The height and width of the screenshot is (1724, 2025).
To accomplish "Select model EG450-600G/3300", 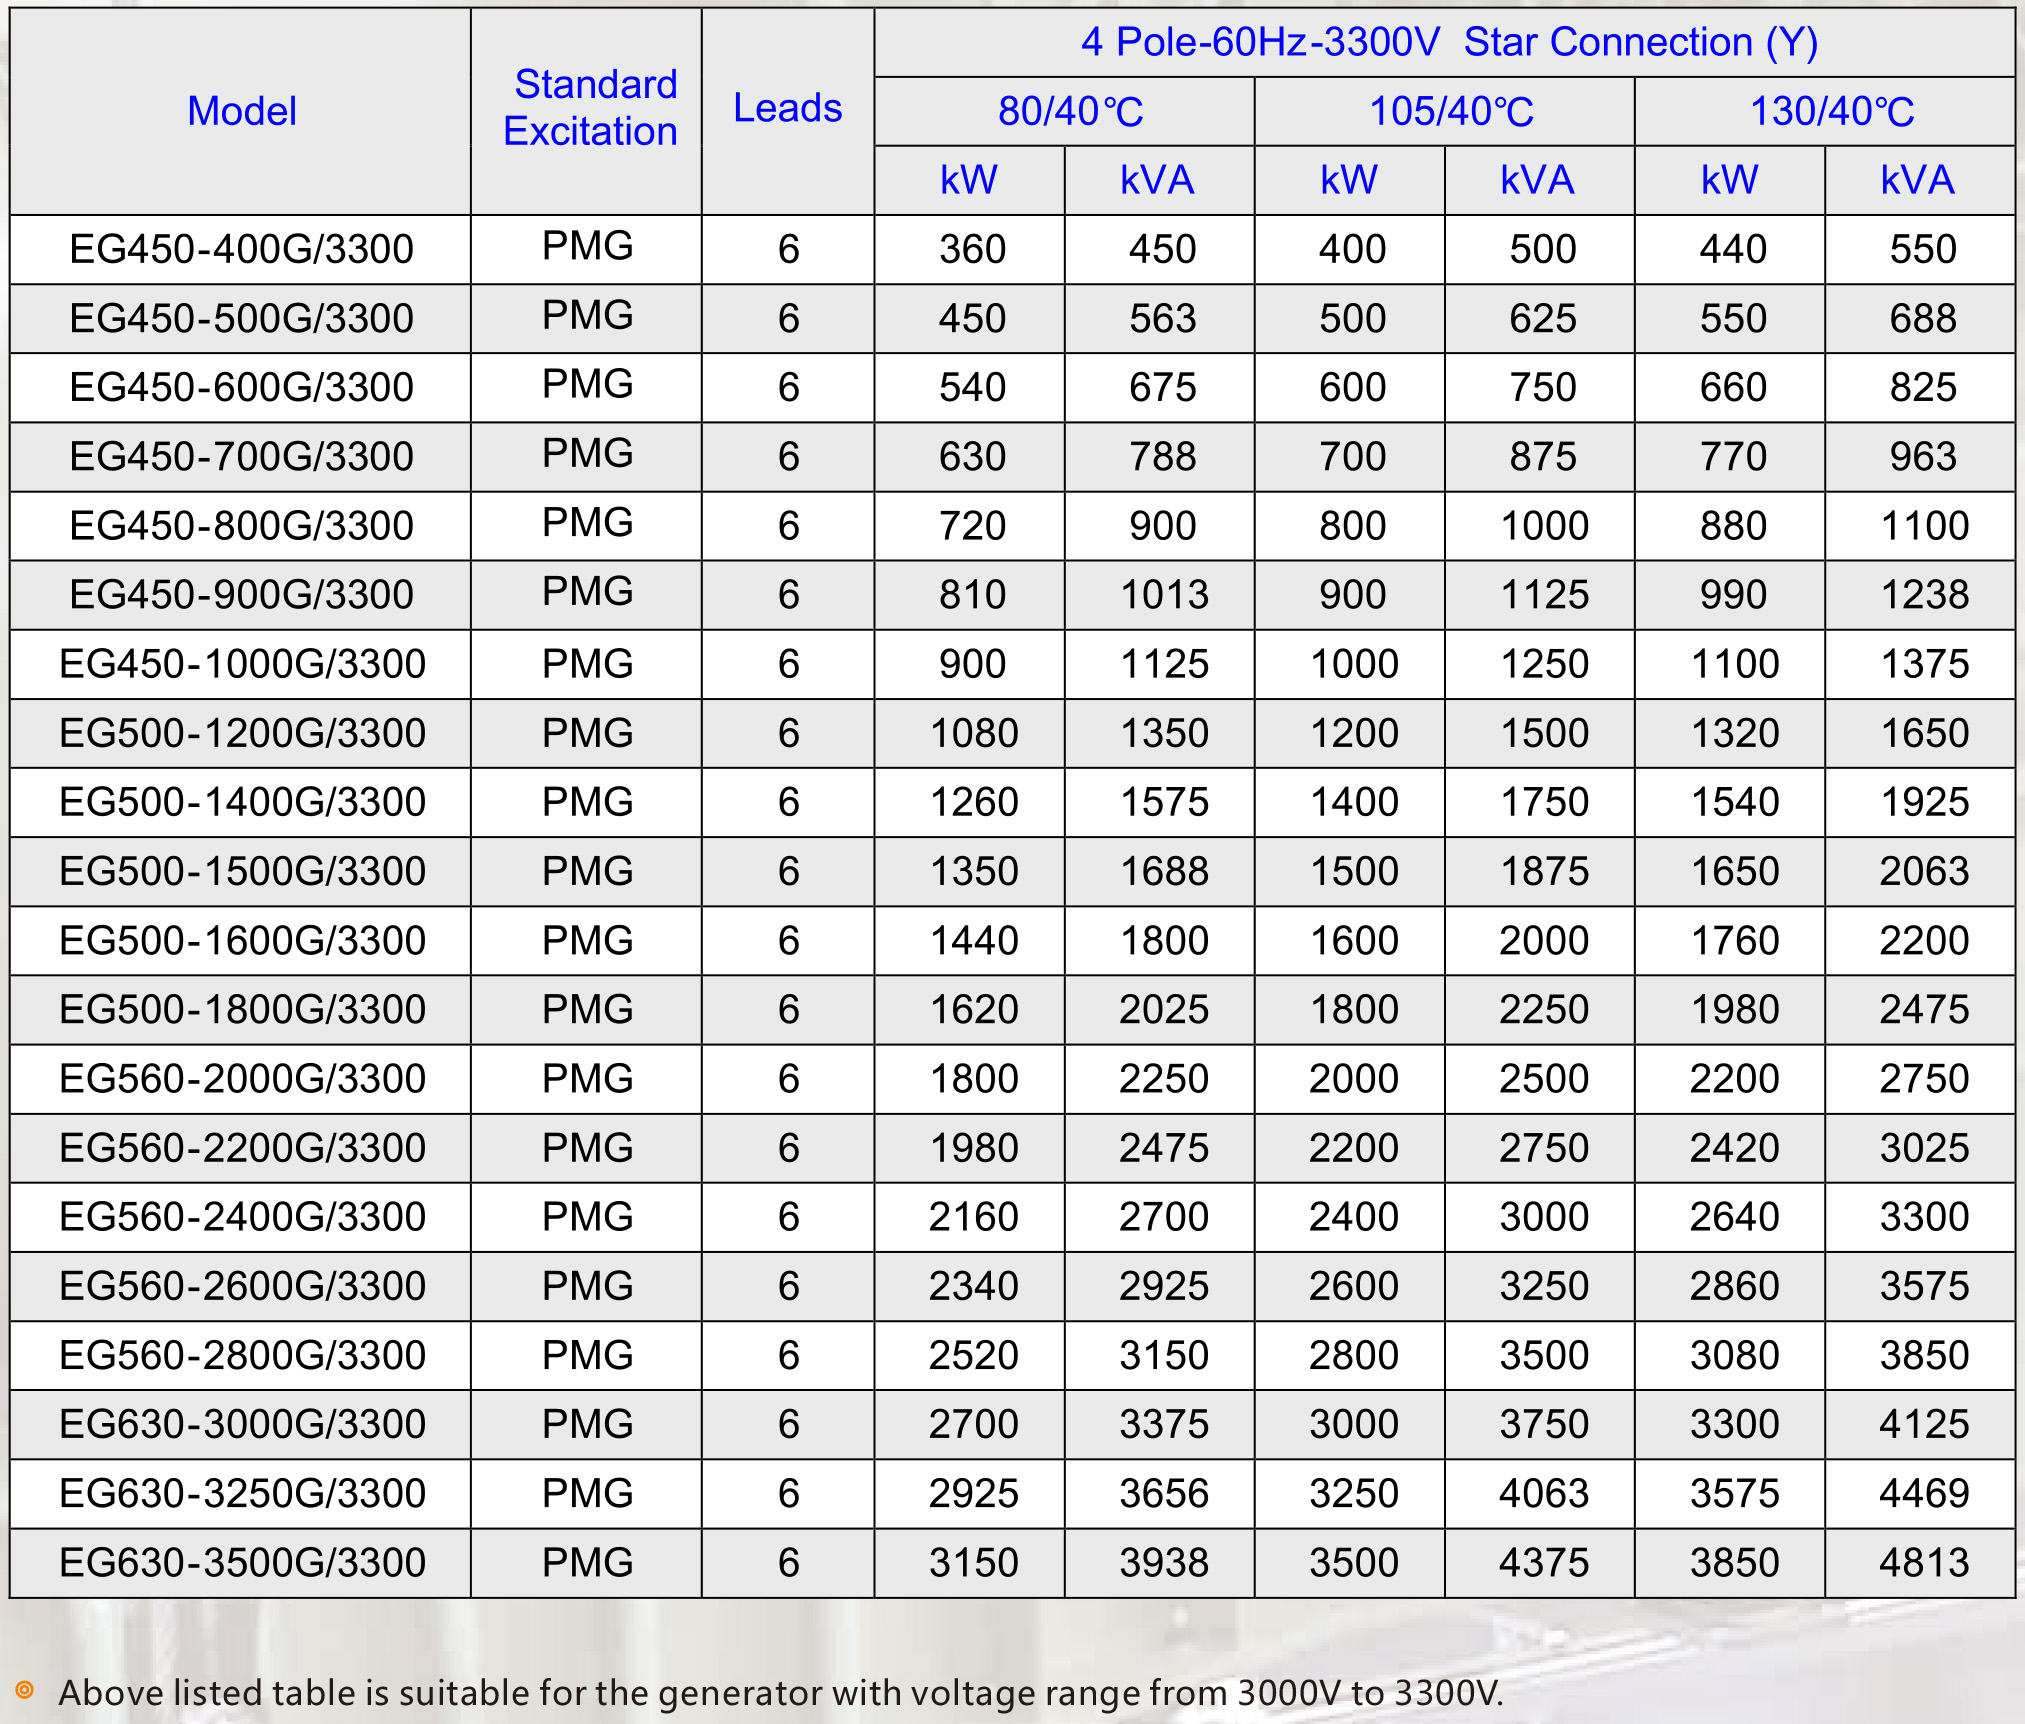I will [x=241, y=387].
